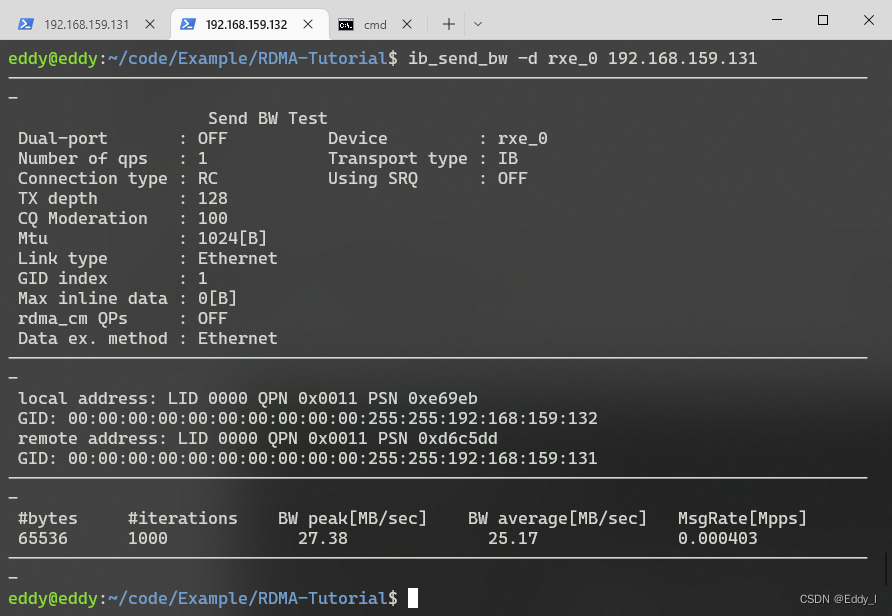Close the cmd tab
Image resolution: width=892 pixels, height=616 pixels.
(407, 24)
